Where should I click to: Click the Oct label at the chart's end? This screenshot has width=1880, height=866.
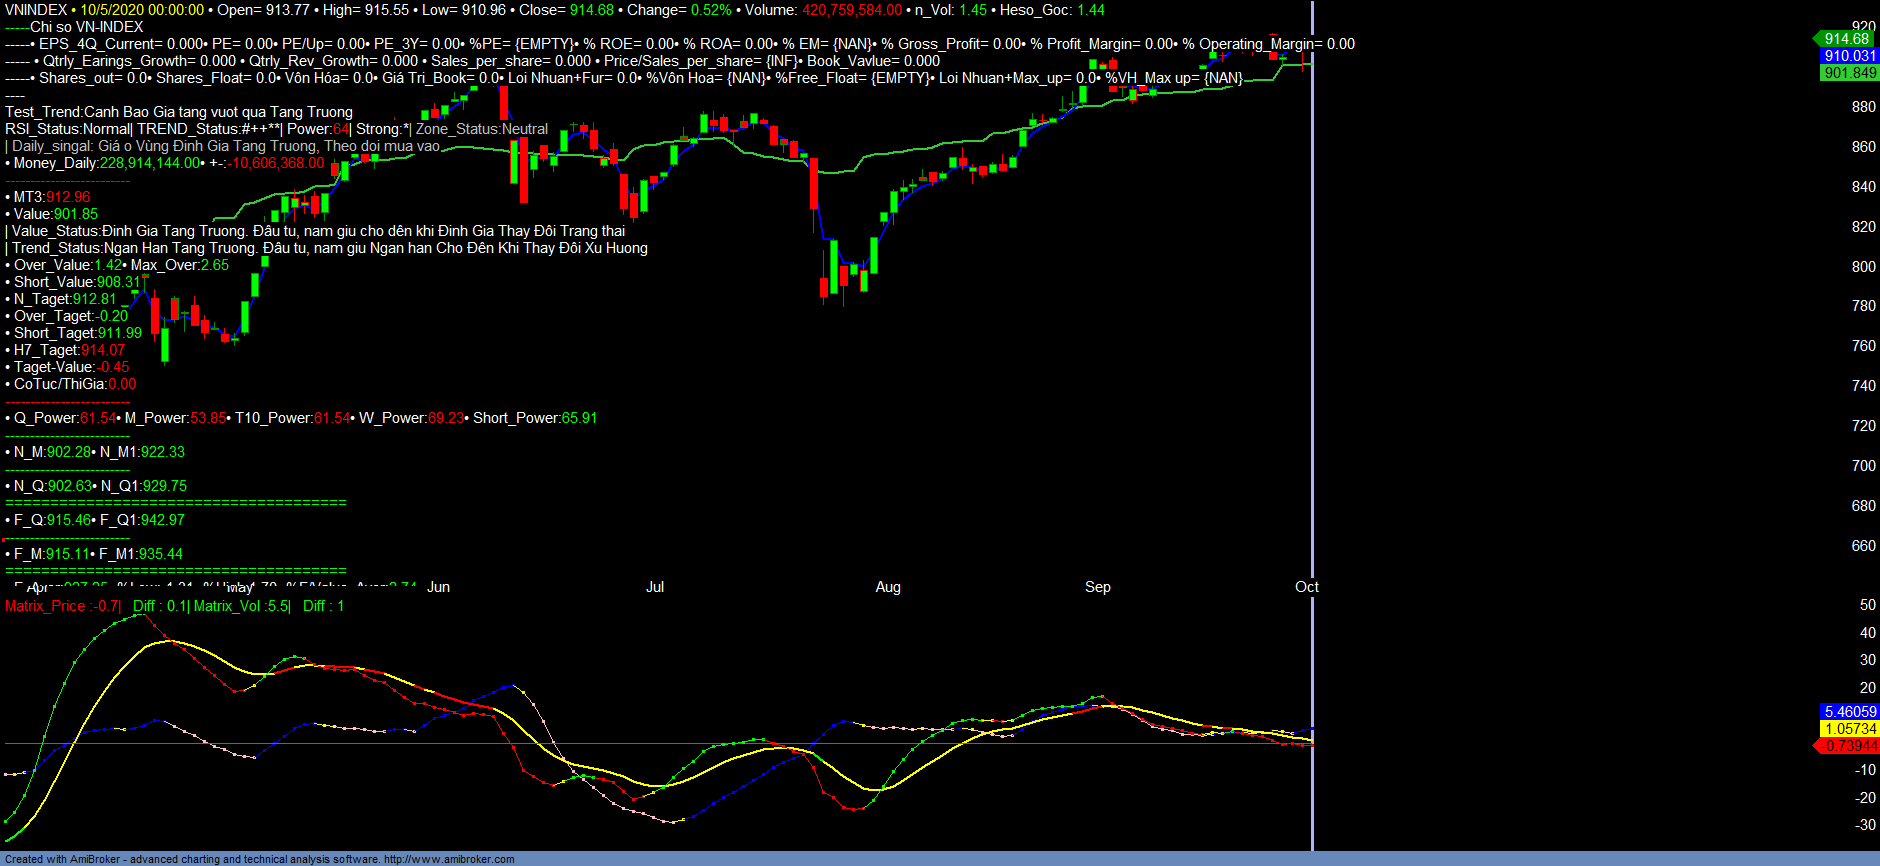point(1306,587)
